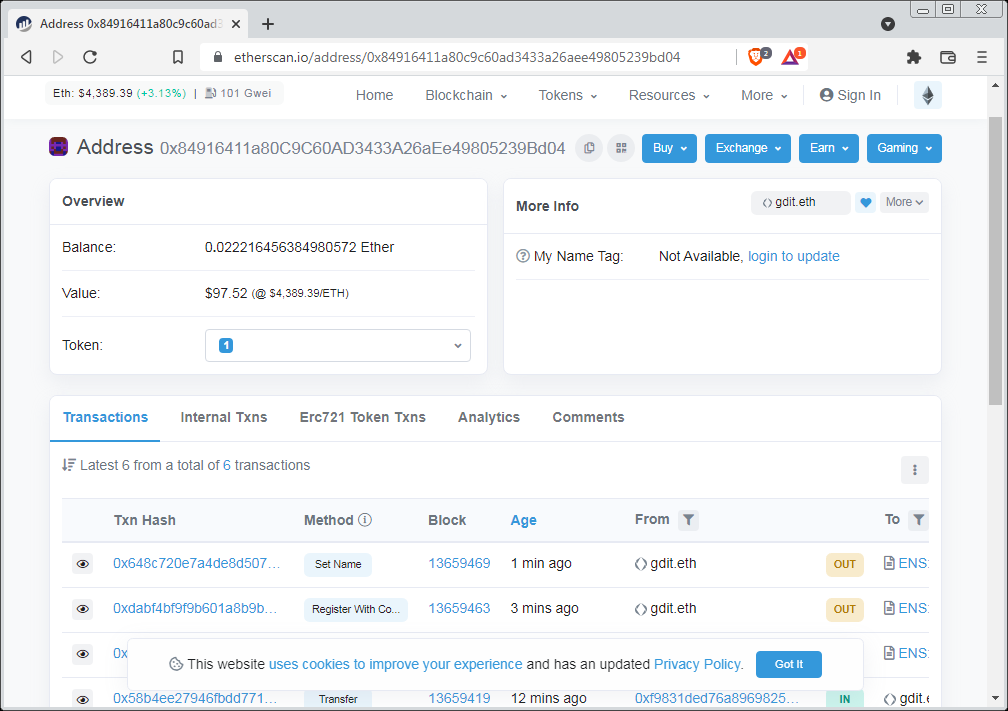
Task: Open transaction 0x648c720e7a4de8d507
Action: [x=197, y=564]
